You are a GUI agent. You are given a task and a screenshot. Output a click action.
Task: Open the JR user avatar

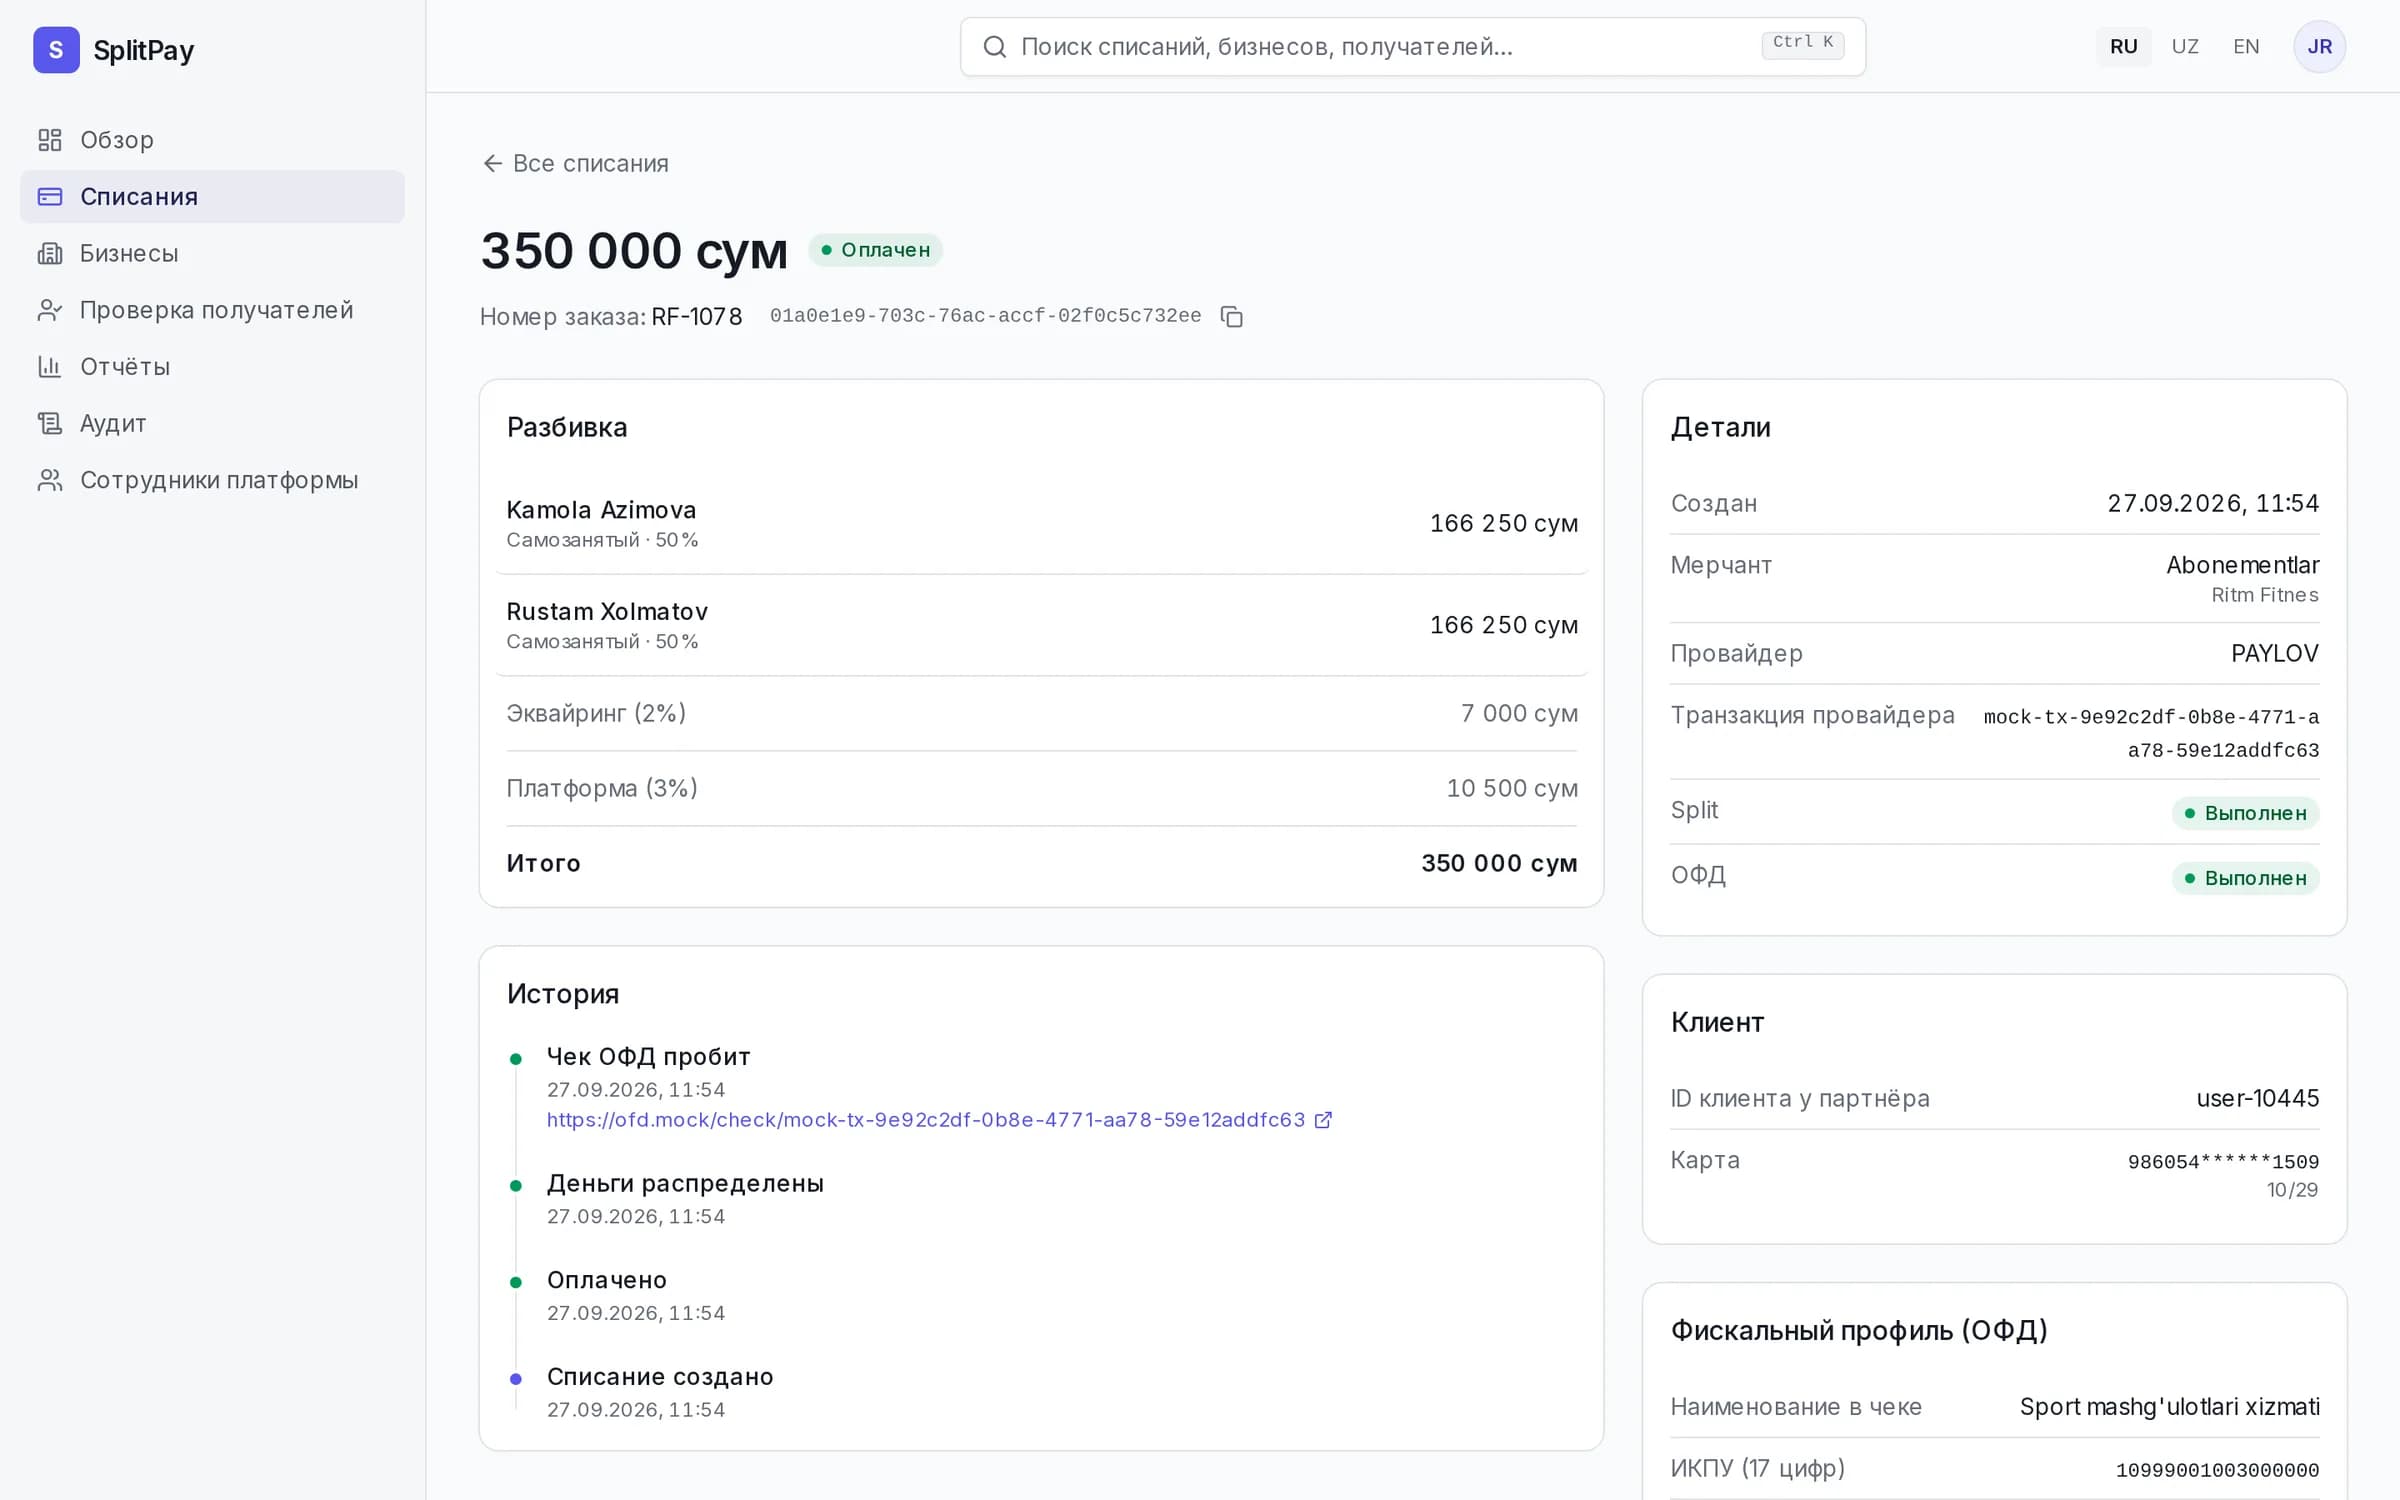tap(2319, 47)
